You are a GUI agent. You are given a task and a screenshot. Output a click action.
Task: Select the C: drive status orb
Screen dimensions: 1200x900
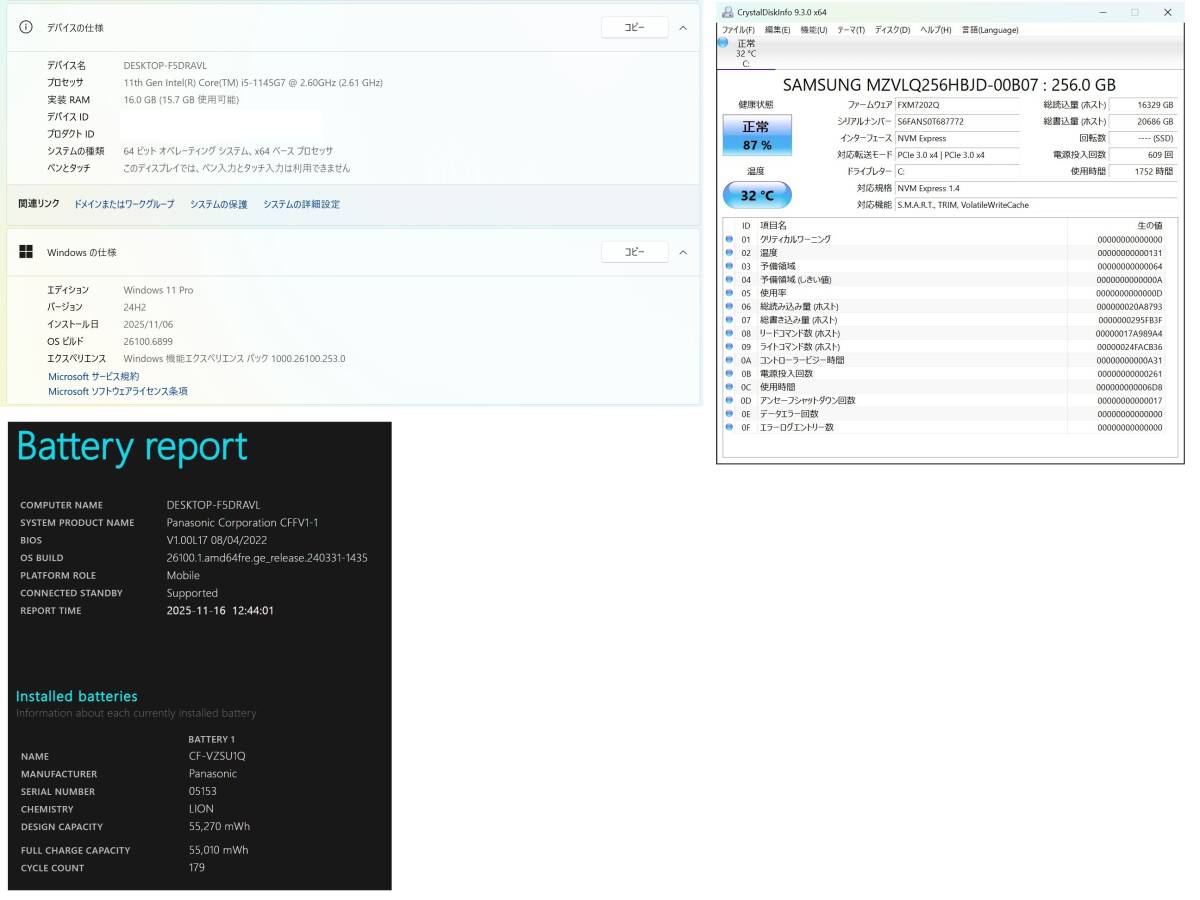tap(723, 44)
